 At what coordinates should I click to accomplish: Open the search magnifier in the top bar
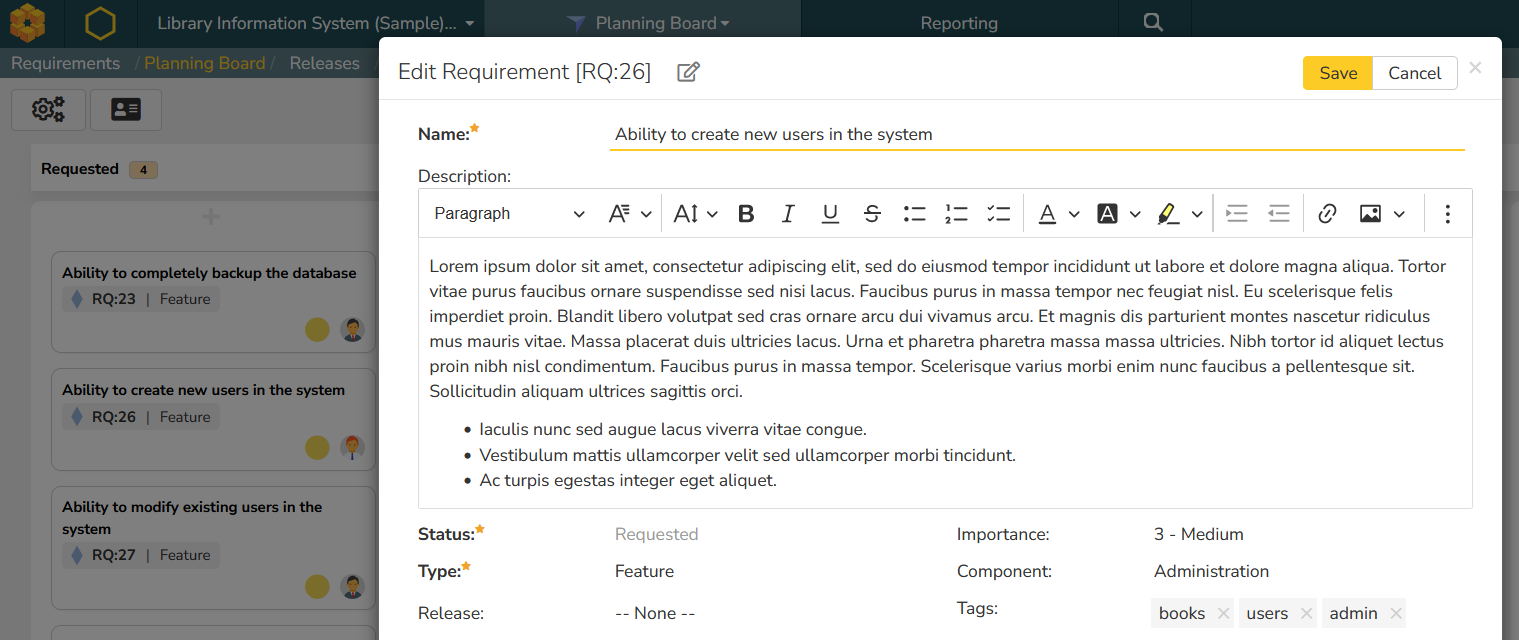(1153, 23)
